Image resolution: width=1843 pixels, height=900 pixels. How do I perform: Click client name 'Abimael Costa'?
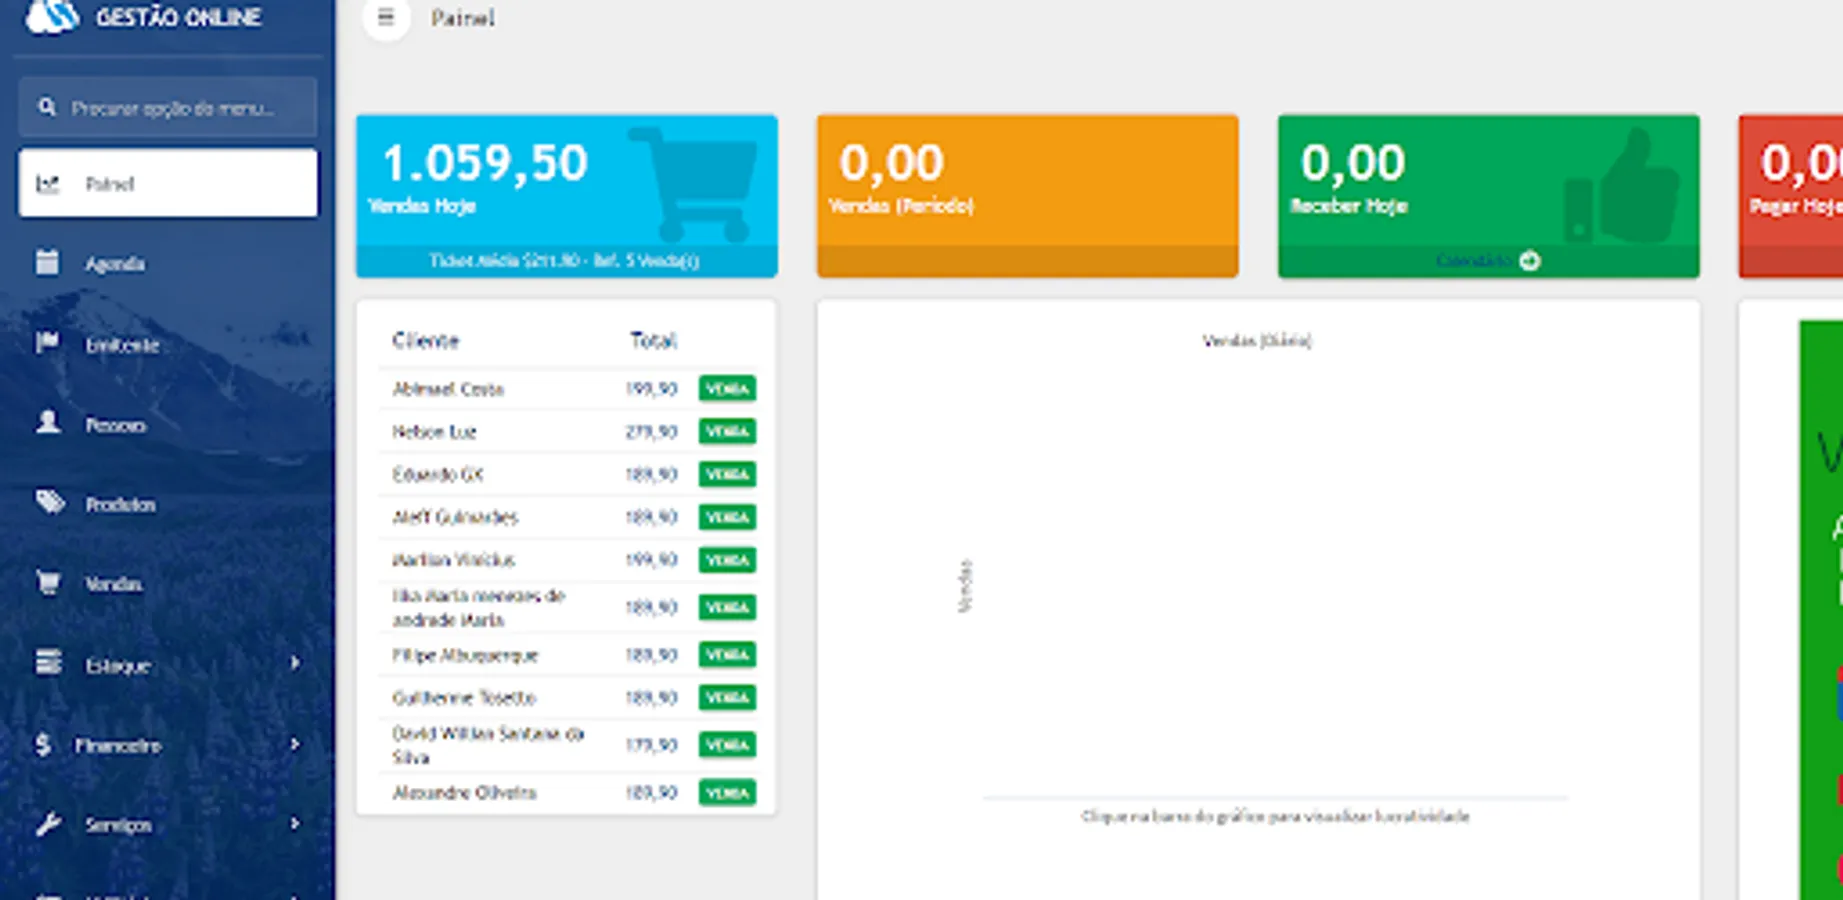pos(448,389)
